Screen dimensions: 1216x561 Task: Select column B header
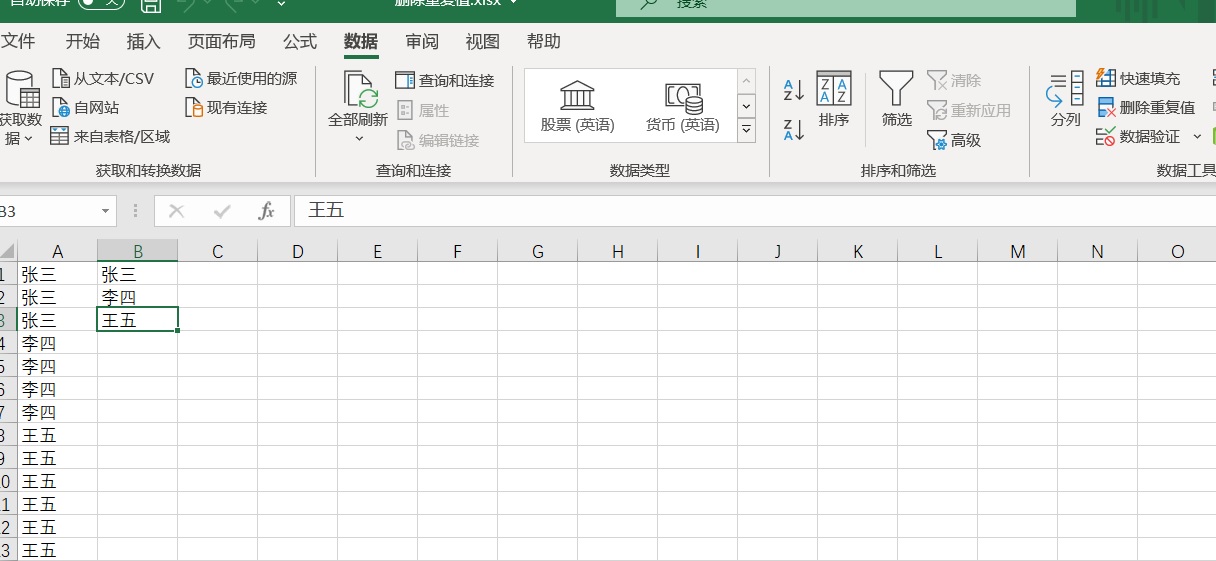pyautogui.click(x=138, y=251)
